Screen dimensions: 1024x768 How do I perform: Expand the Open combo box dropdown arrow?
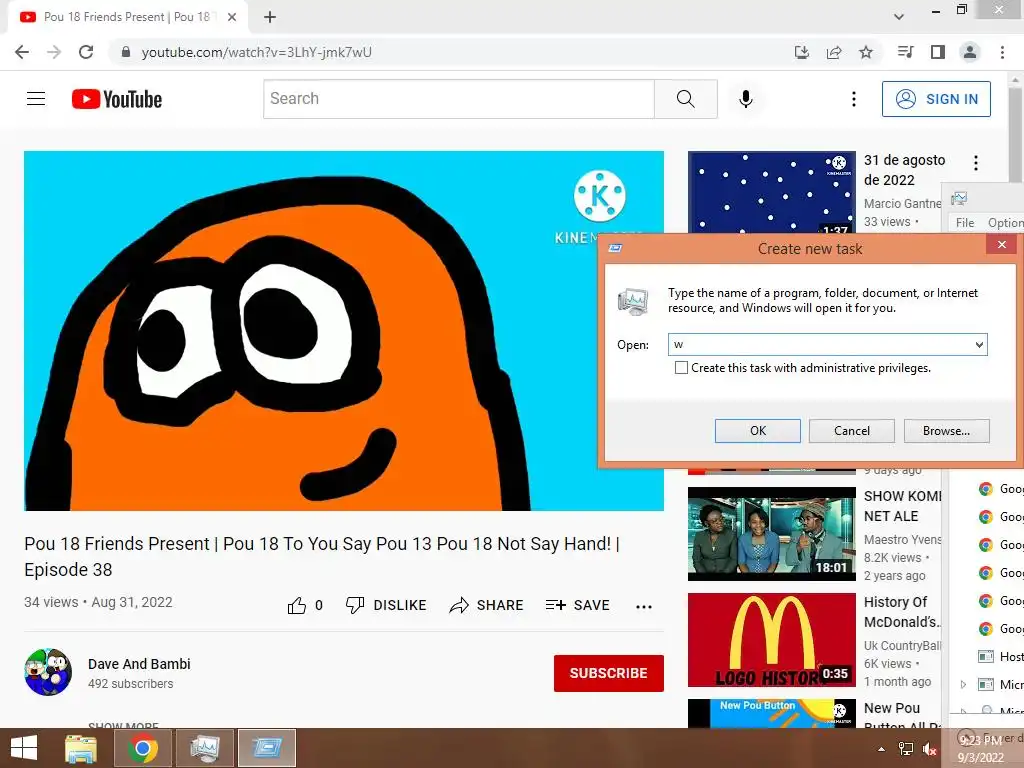coord(979,345)
